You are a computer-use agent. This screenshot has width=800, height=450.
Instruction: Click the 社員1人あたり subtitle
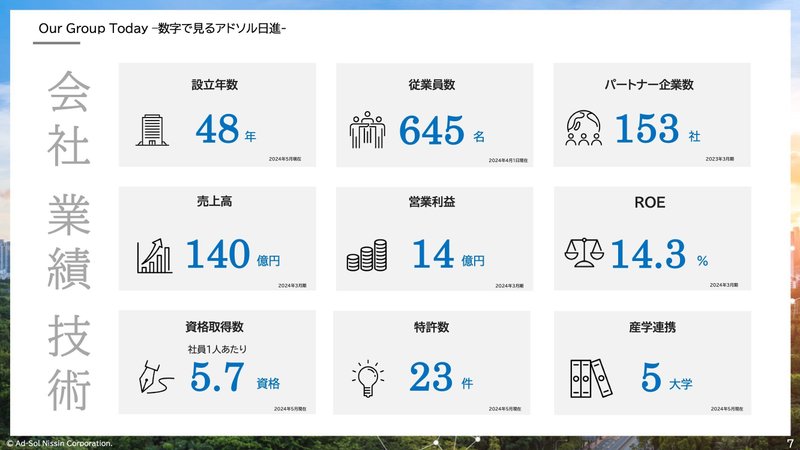tap(217, 349)
